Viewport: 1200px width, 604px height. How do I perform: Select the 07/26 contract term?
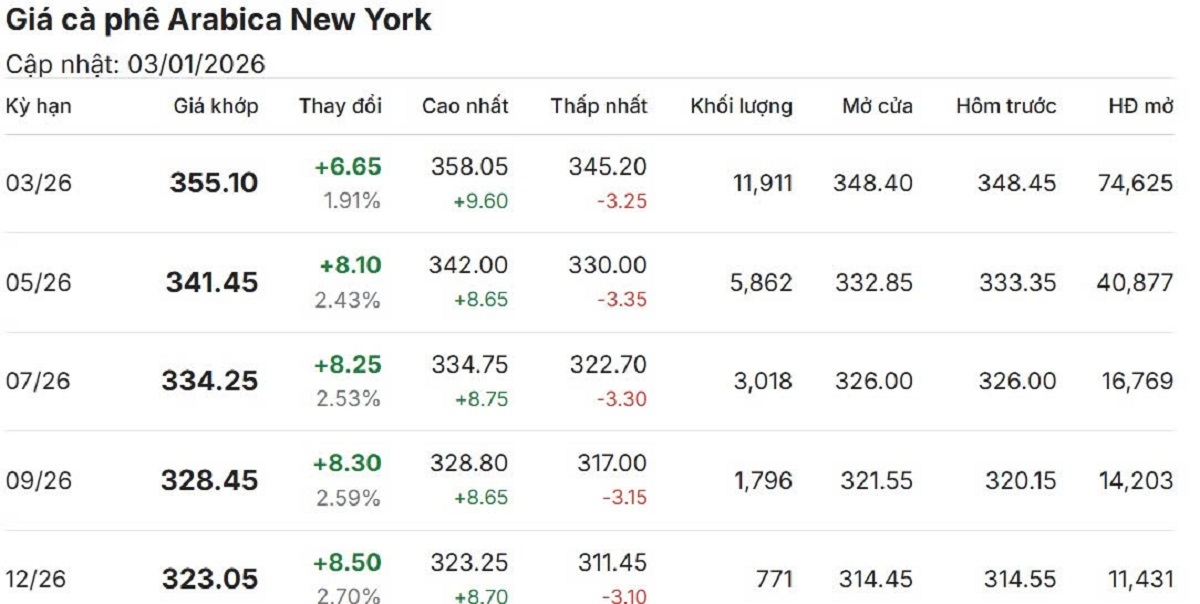pyautogui.click(x=39, y=381)
